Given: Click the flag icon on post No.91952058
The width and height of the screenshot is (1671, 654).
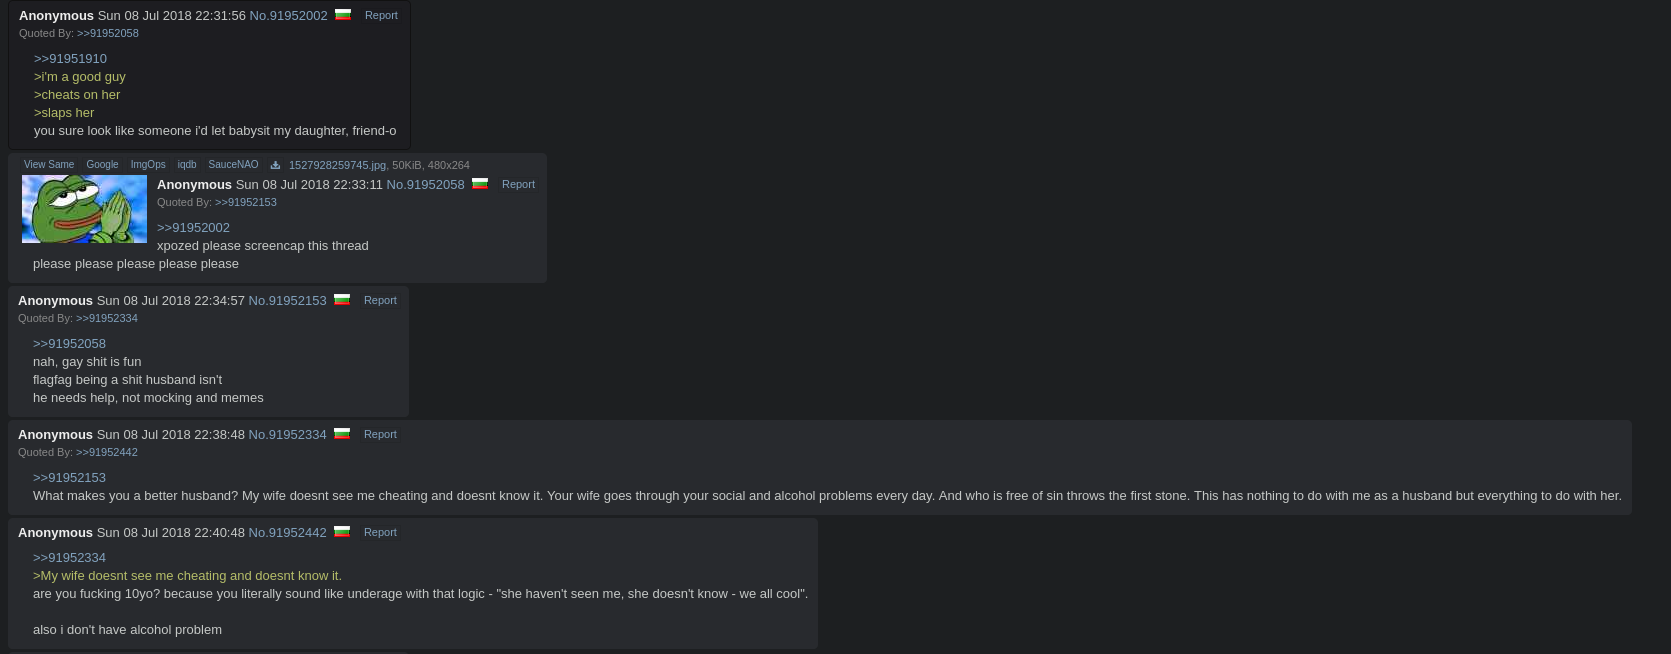Looking at the screenshot, I should coord(480,184).
